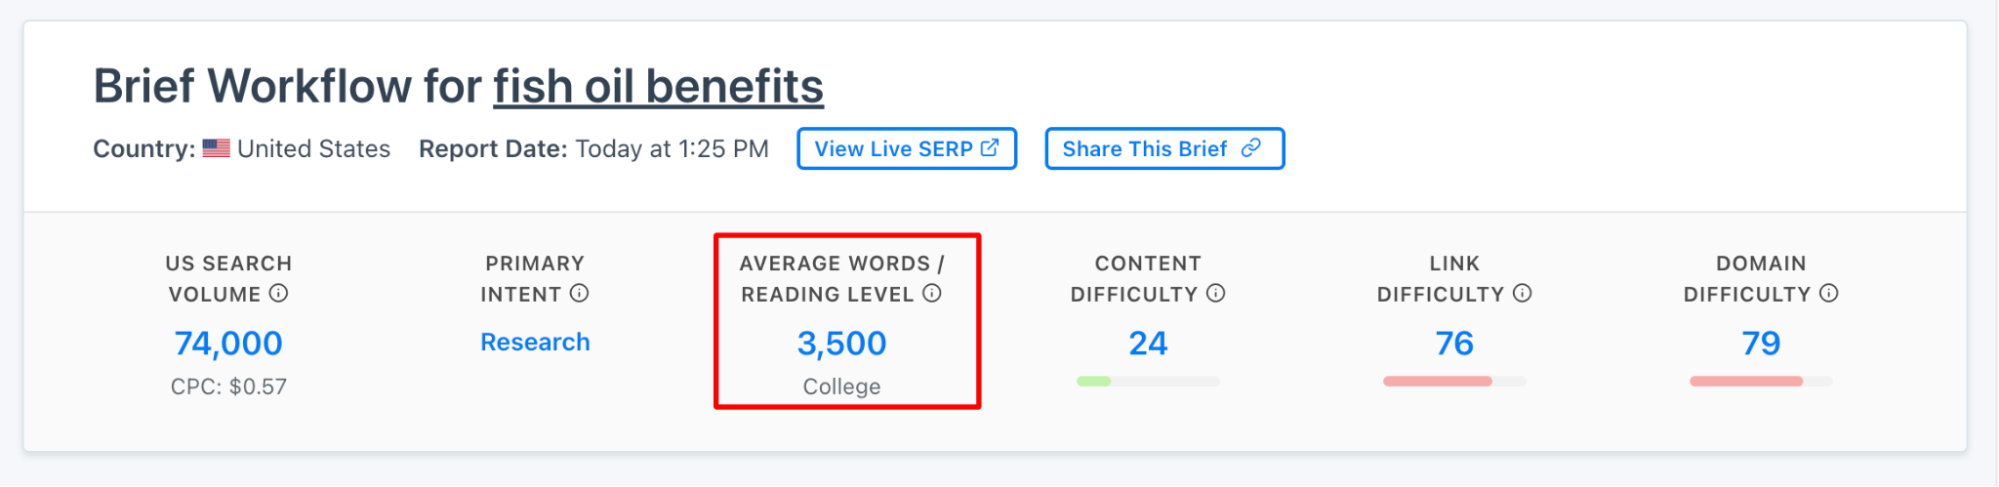The image size is (1999, 487).
Task: Click the green Content Difficulty bar
Action: click(x=1094, y=381)
